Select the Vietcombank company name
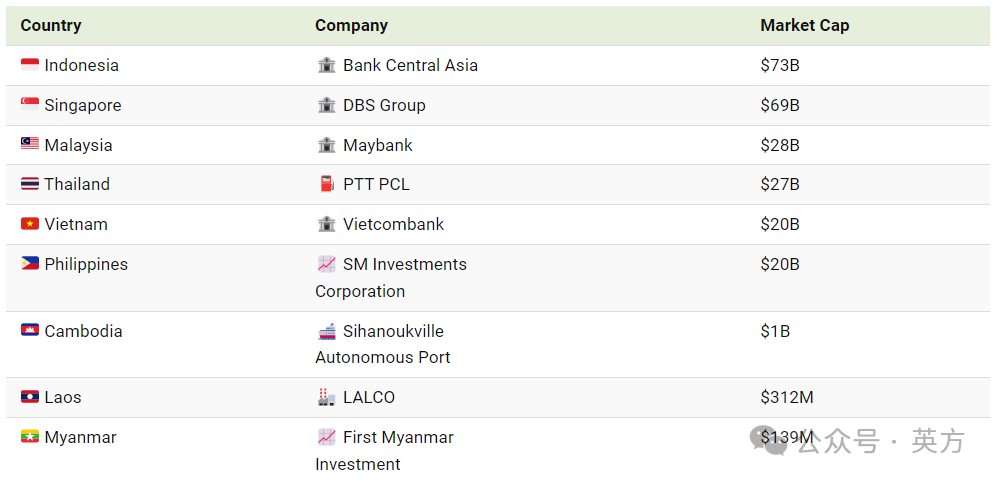The image size is (997, 481). [x=393, y=224]
